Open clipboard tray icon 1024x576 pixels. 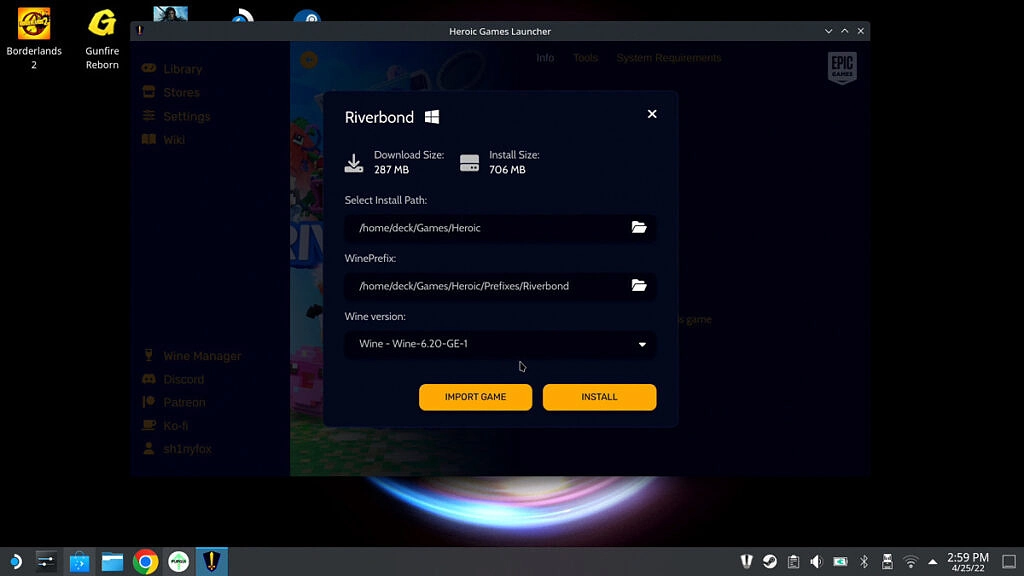tap(793, 562)
